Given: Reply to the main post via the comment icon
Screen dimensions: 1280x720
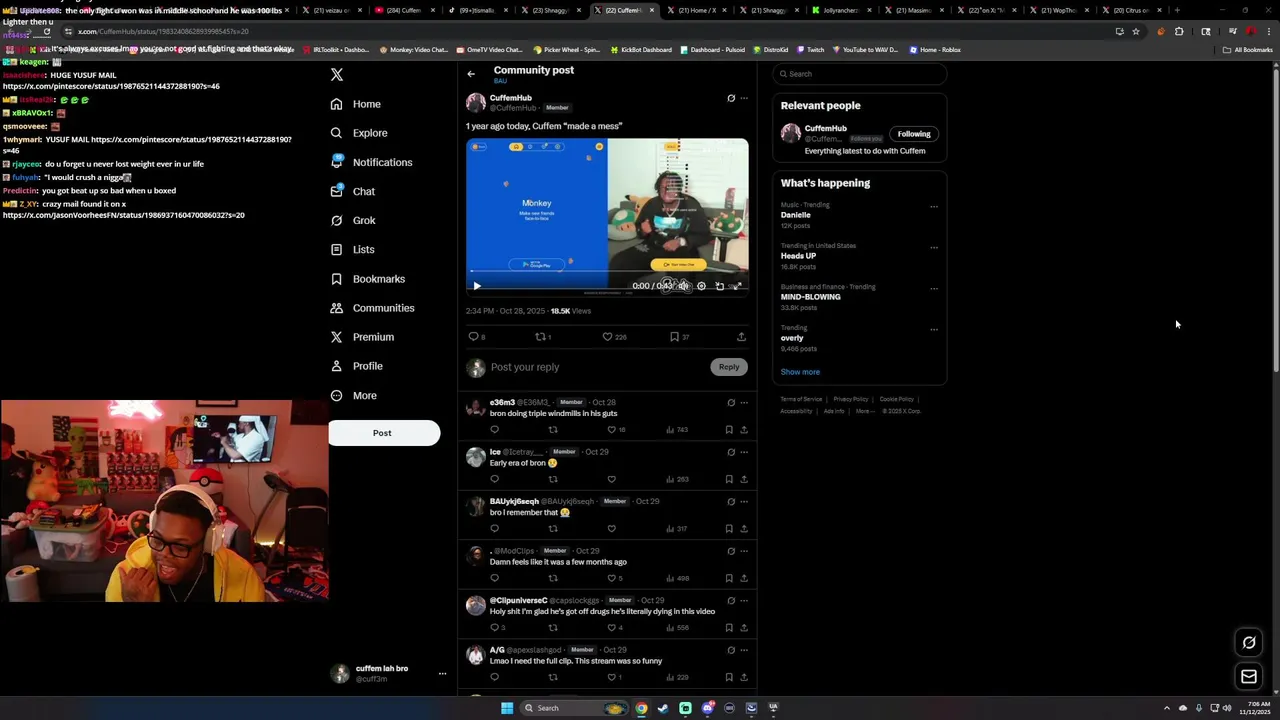Looking at the screenshot, I should coord(474,337).
